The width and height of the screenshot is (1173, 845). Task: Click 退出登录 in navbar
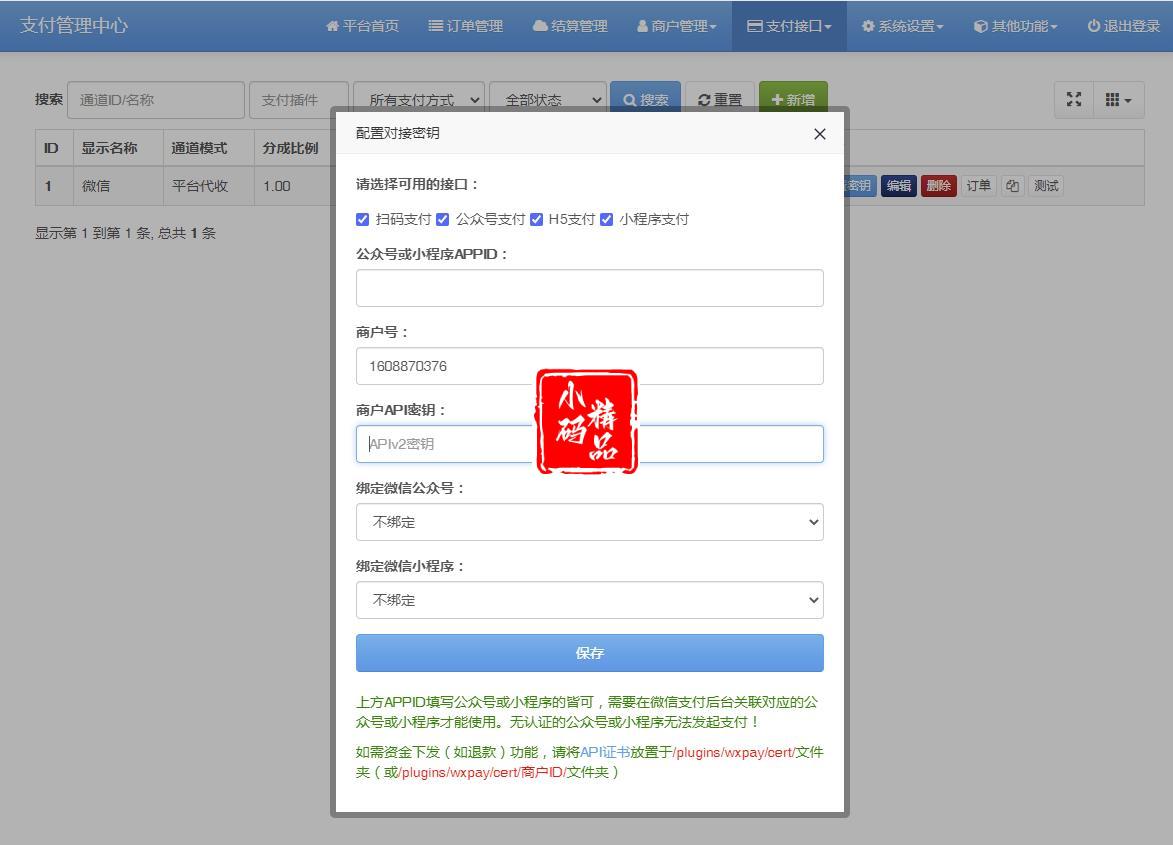[x=1123, y=26]
